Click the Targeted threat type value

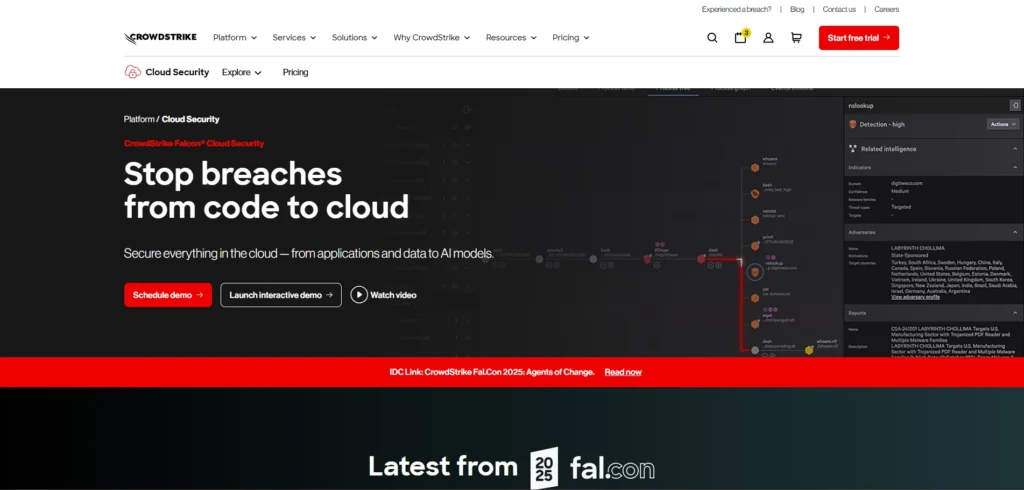(x=901, y=207)
